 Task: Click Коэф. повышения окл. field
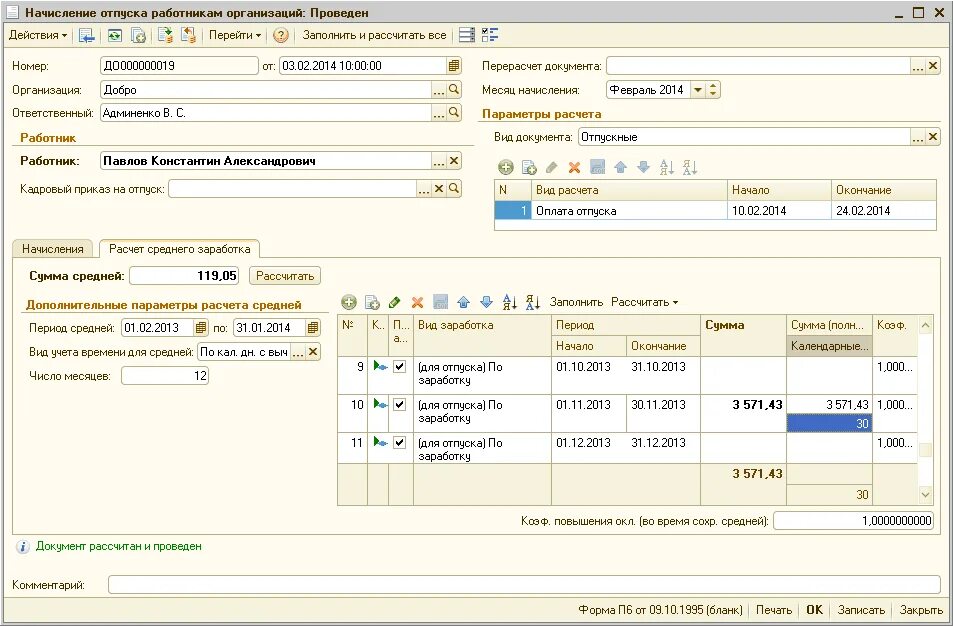tap(853, 521)
